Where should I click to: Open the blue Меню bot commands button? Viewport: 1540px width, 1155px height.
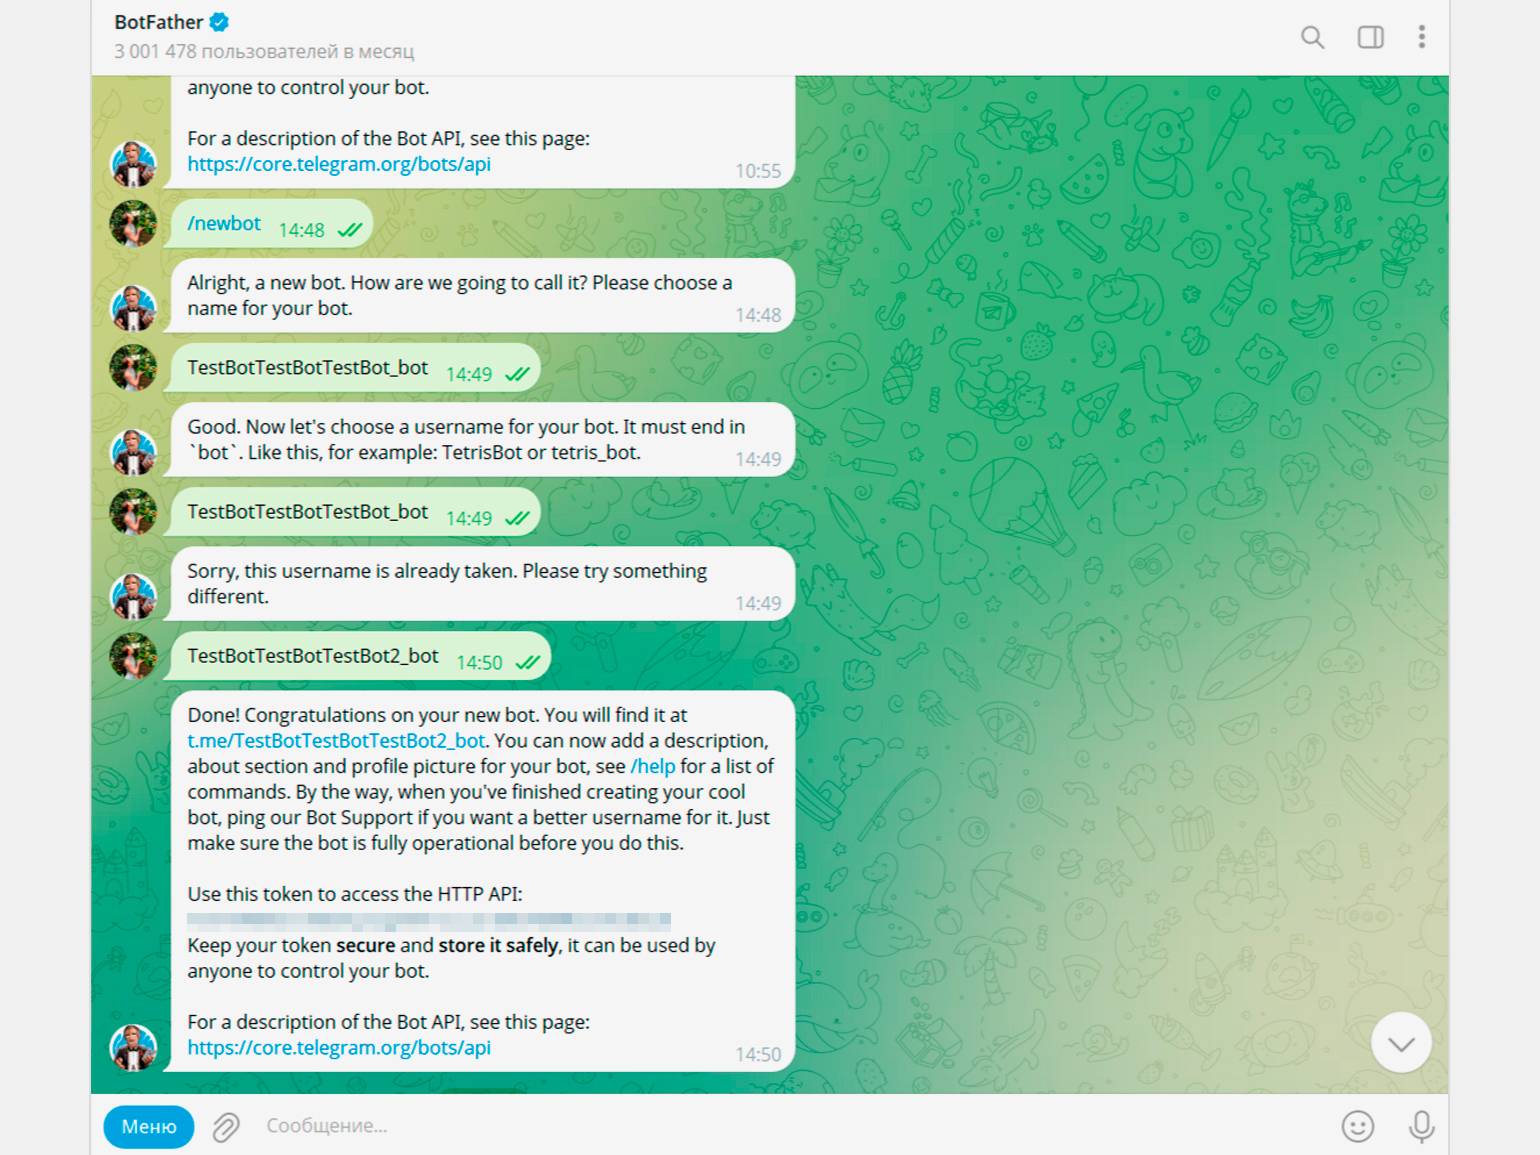[149, 1127]
